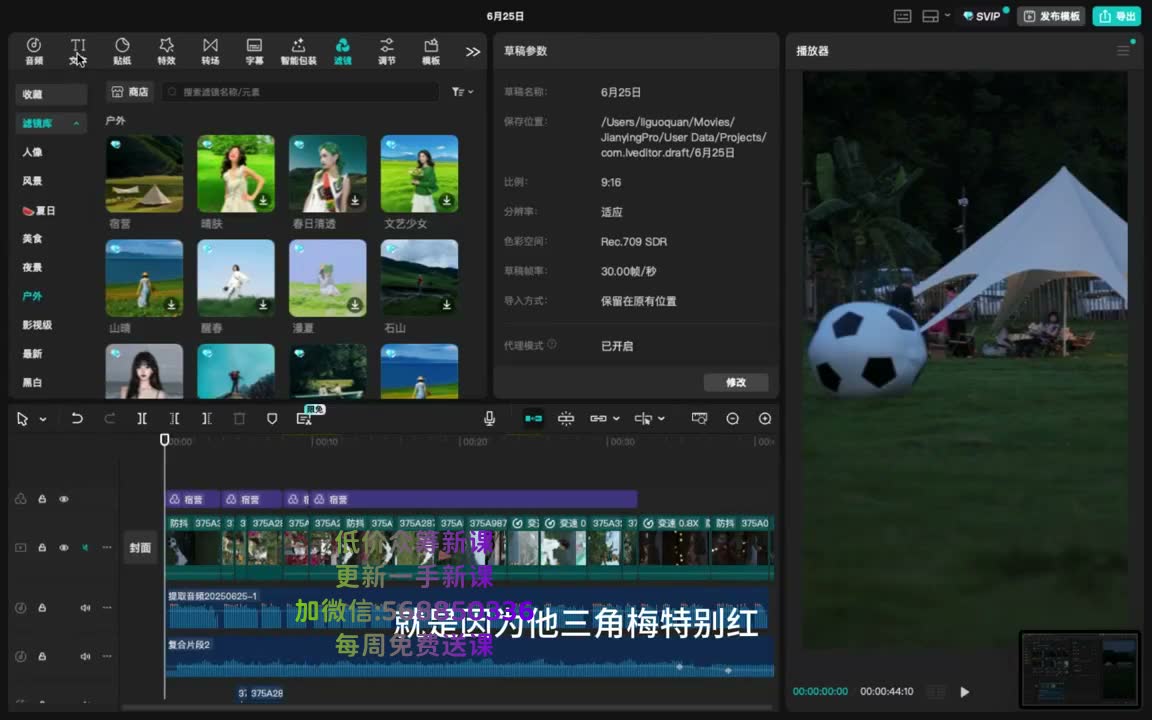This screenshot has width=1152, height=720.
Task: Split clip at playhead tool
Action: [142, 418]
